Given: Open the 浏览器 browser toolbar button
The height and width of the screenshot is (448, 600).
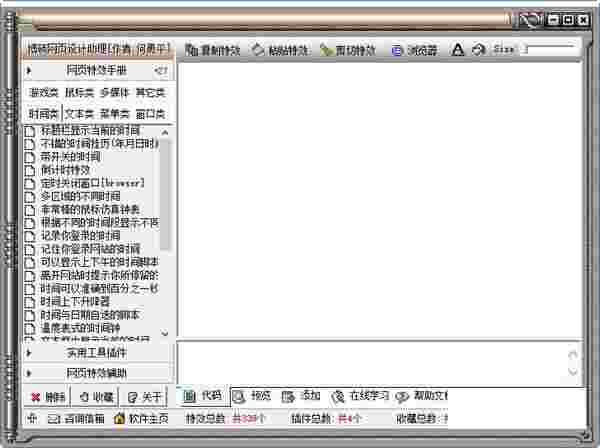Looking at the screenshot, I should tap(414, 50).
